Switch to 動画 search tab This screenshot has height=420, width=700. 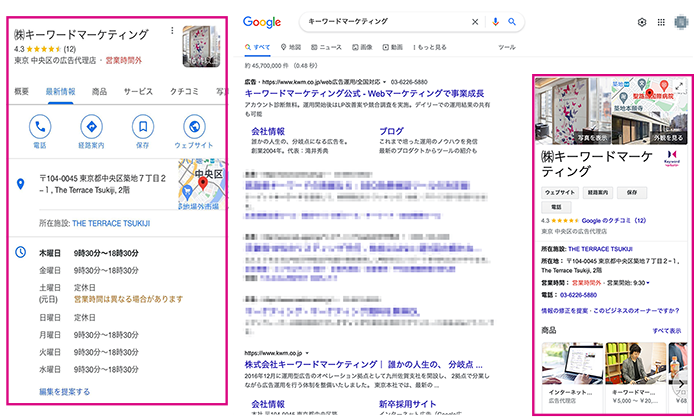(392, 47)
